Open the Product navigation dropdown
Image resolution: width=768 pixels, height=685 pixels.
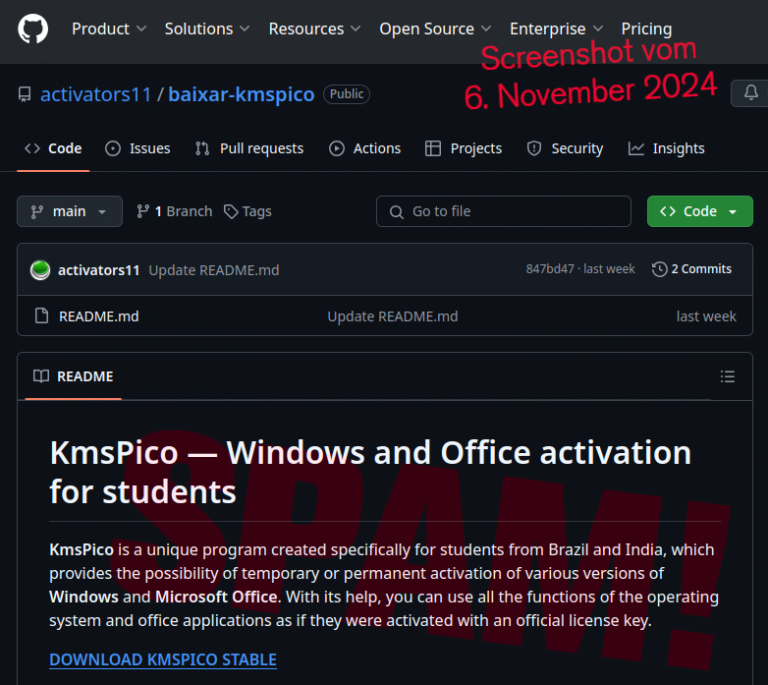point(109,29)
